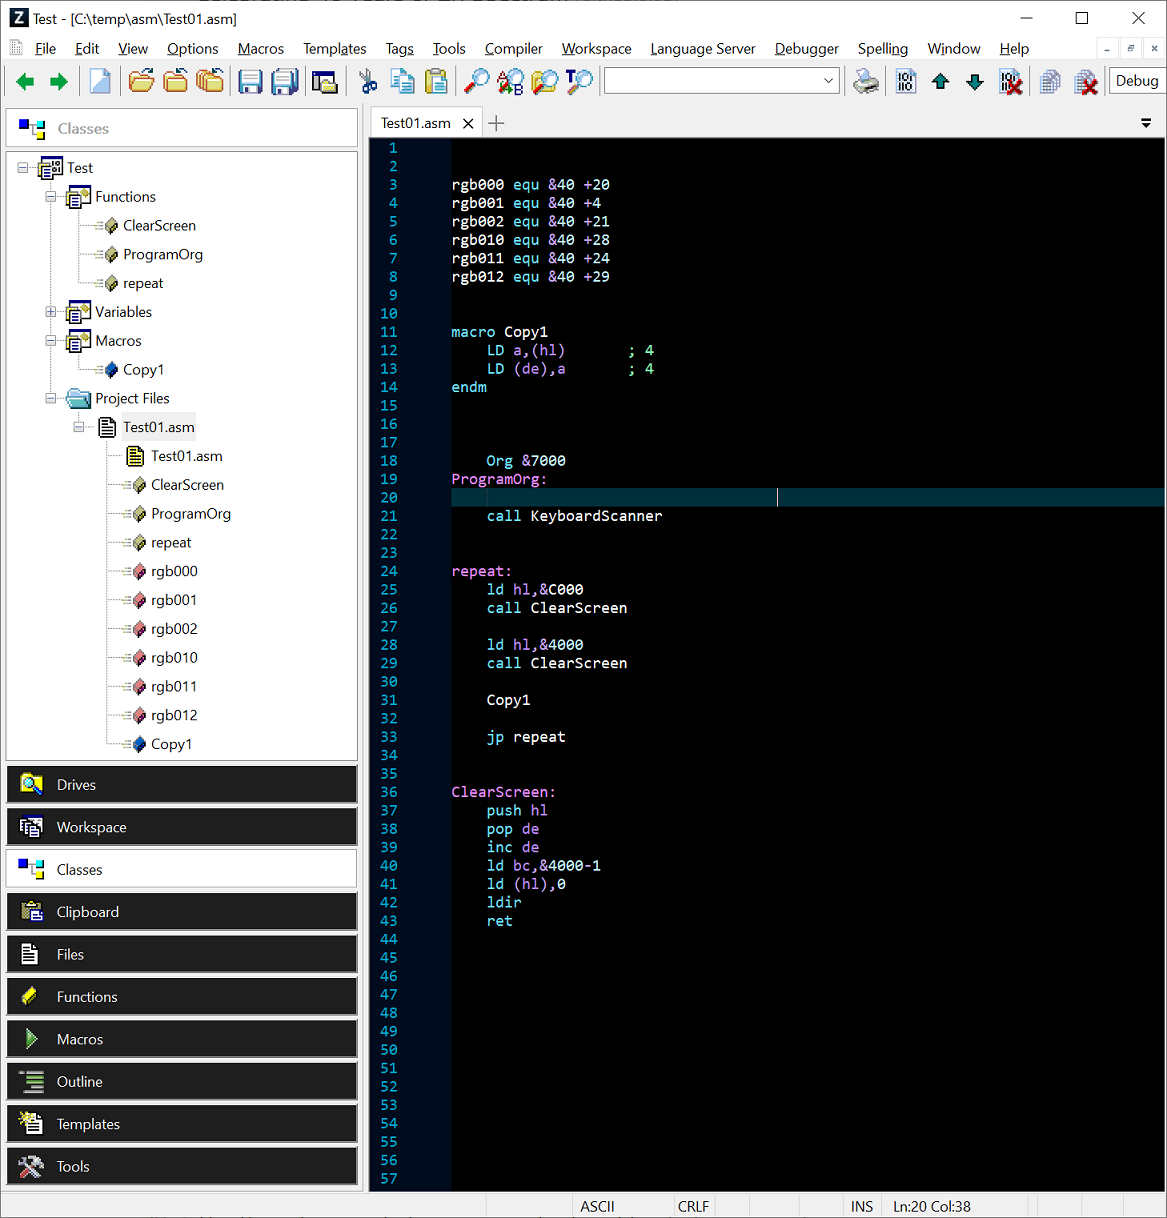Save the file with the single-floppy icon
This screenshot has height=1218, width=1167.
coord(251,82)
